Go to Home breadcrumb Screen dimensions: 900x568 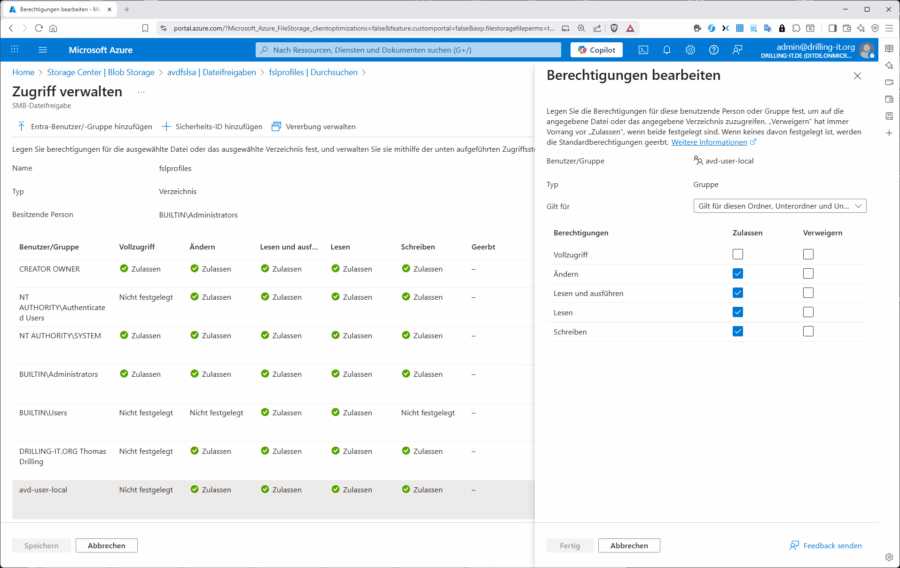pyautogui.click(x=23, y=72)
